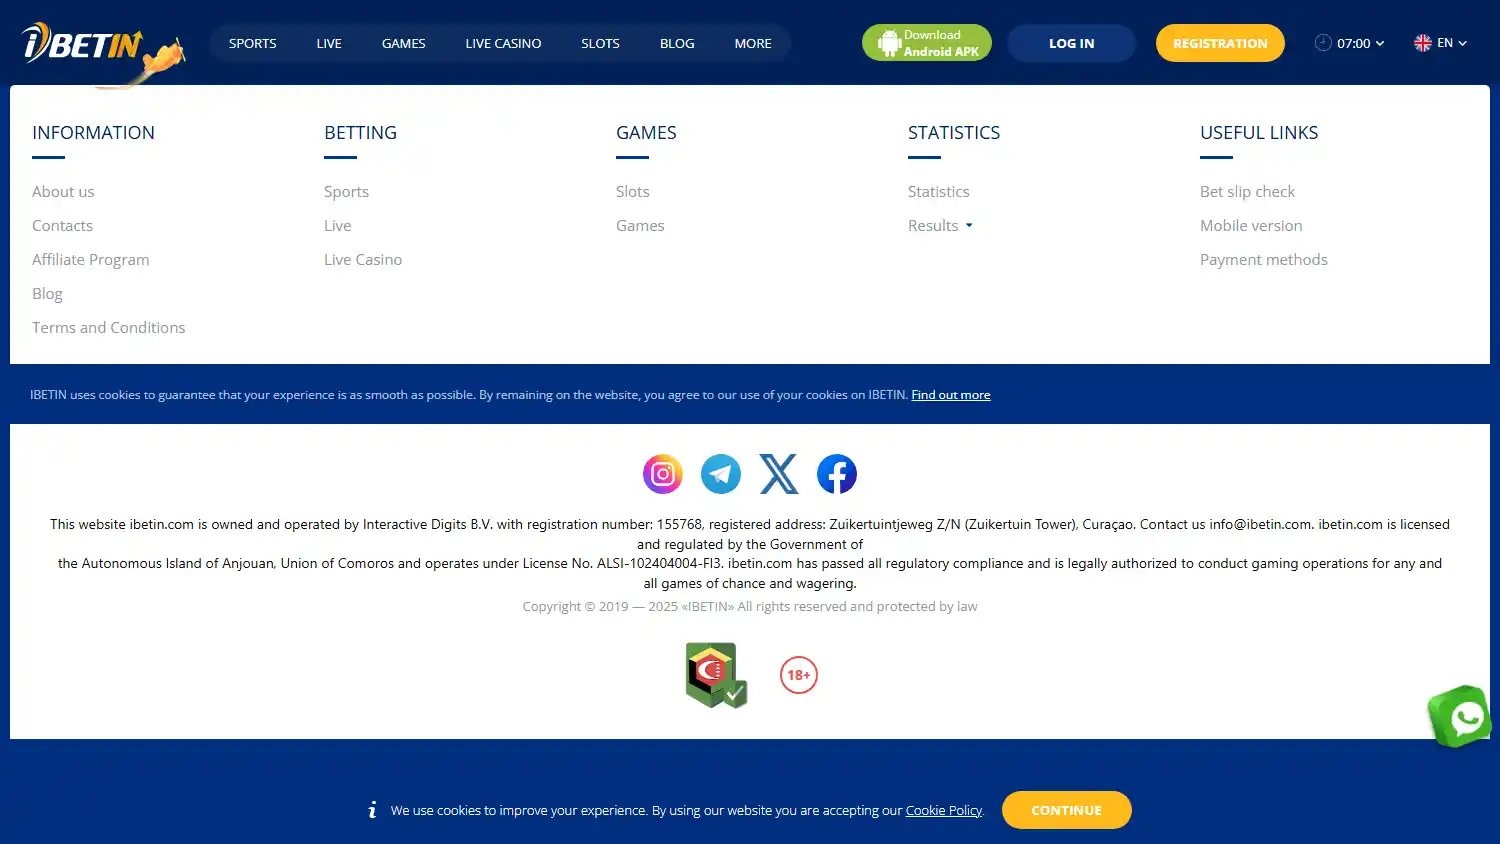Click the UK flag language icon
This screenshot has height=844, width=1500.
point(1423,43)
